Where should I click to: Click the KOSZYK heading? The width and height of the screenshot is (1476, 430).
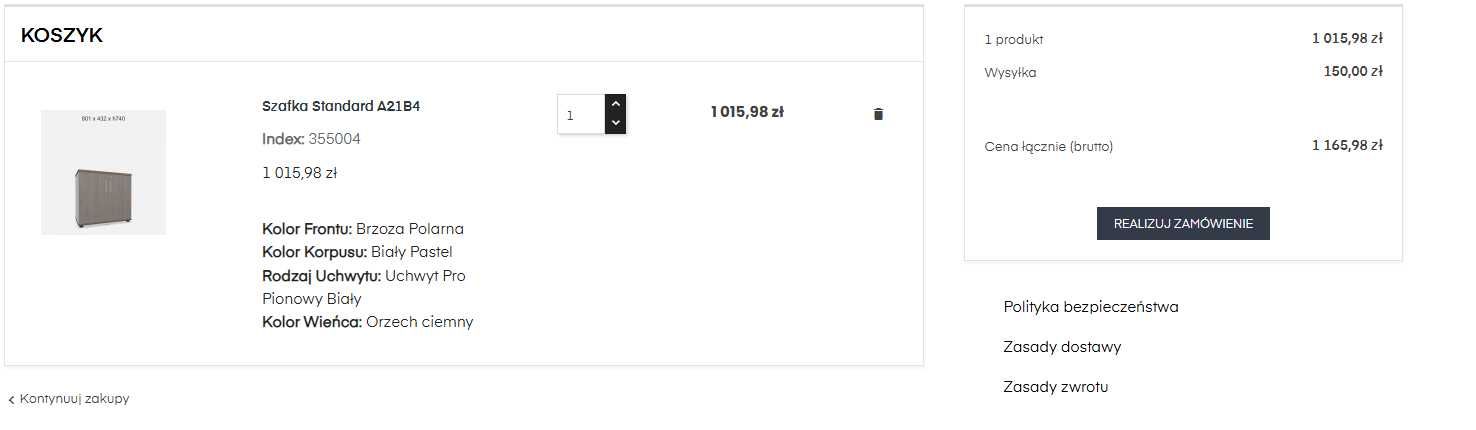point(62,36)
